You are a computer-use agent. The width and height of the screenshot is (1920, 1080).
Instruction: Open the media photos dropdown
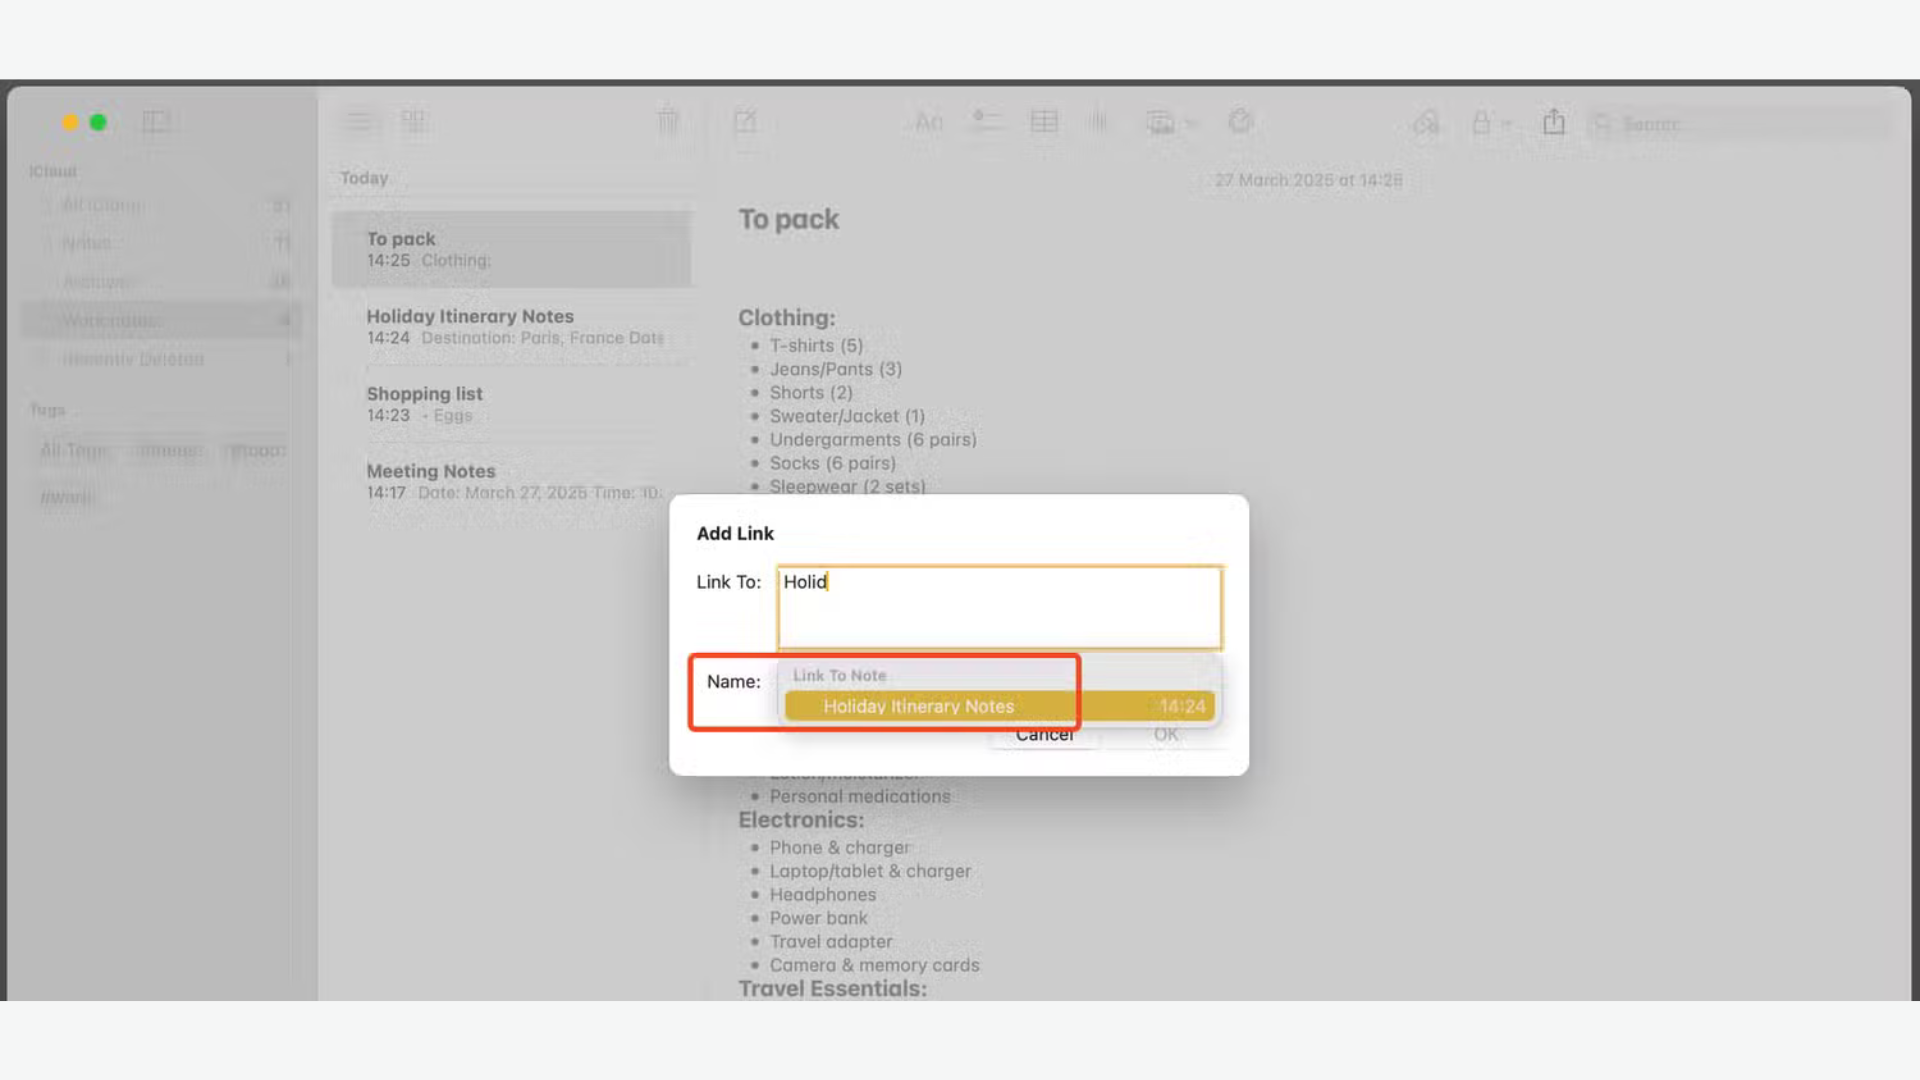tap(1170, 122)
